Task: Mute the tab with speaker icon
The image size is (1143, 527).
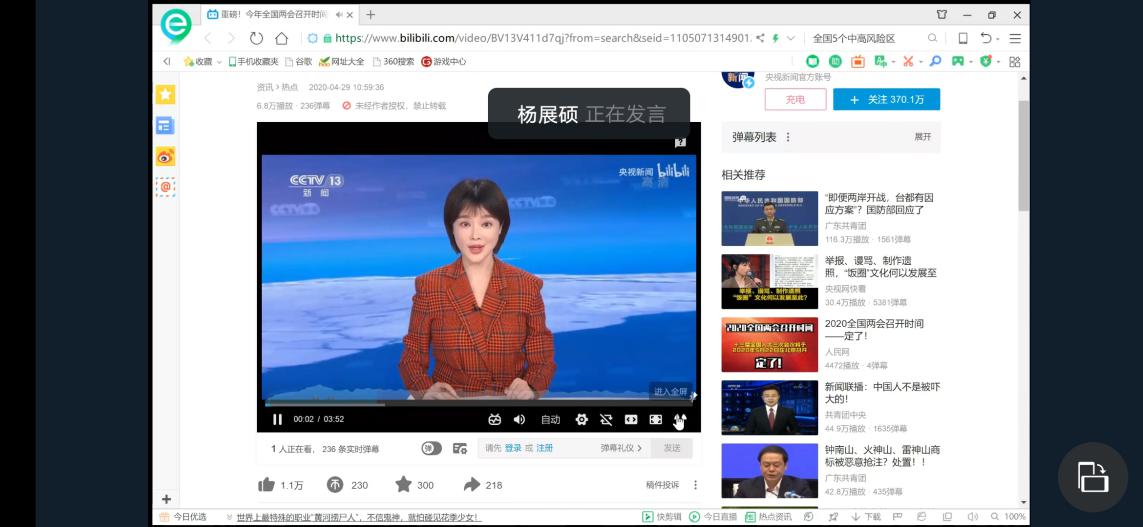Action: [x=339, y=15]
